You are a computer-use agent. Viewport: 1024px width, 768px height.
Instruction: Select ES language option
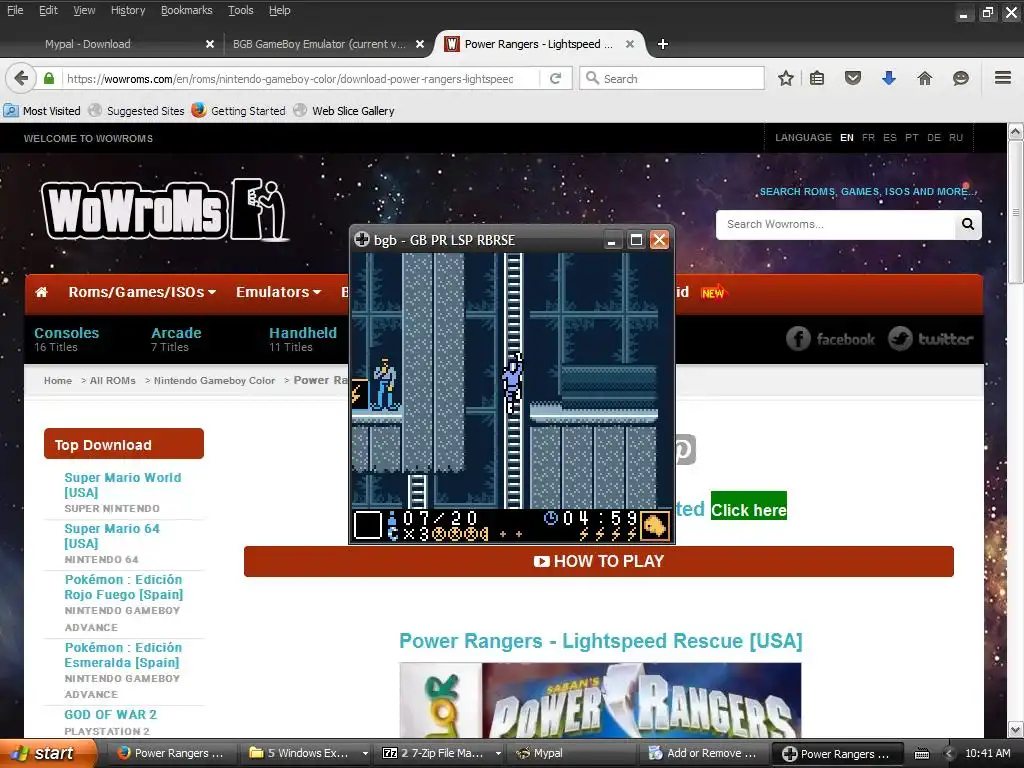[889, 138]
